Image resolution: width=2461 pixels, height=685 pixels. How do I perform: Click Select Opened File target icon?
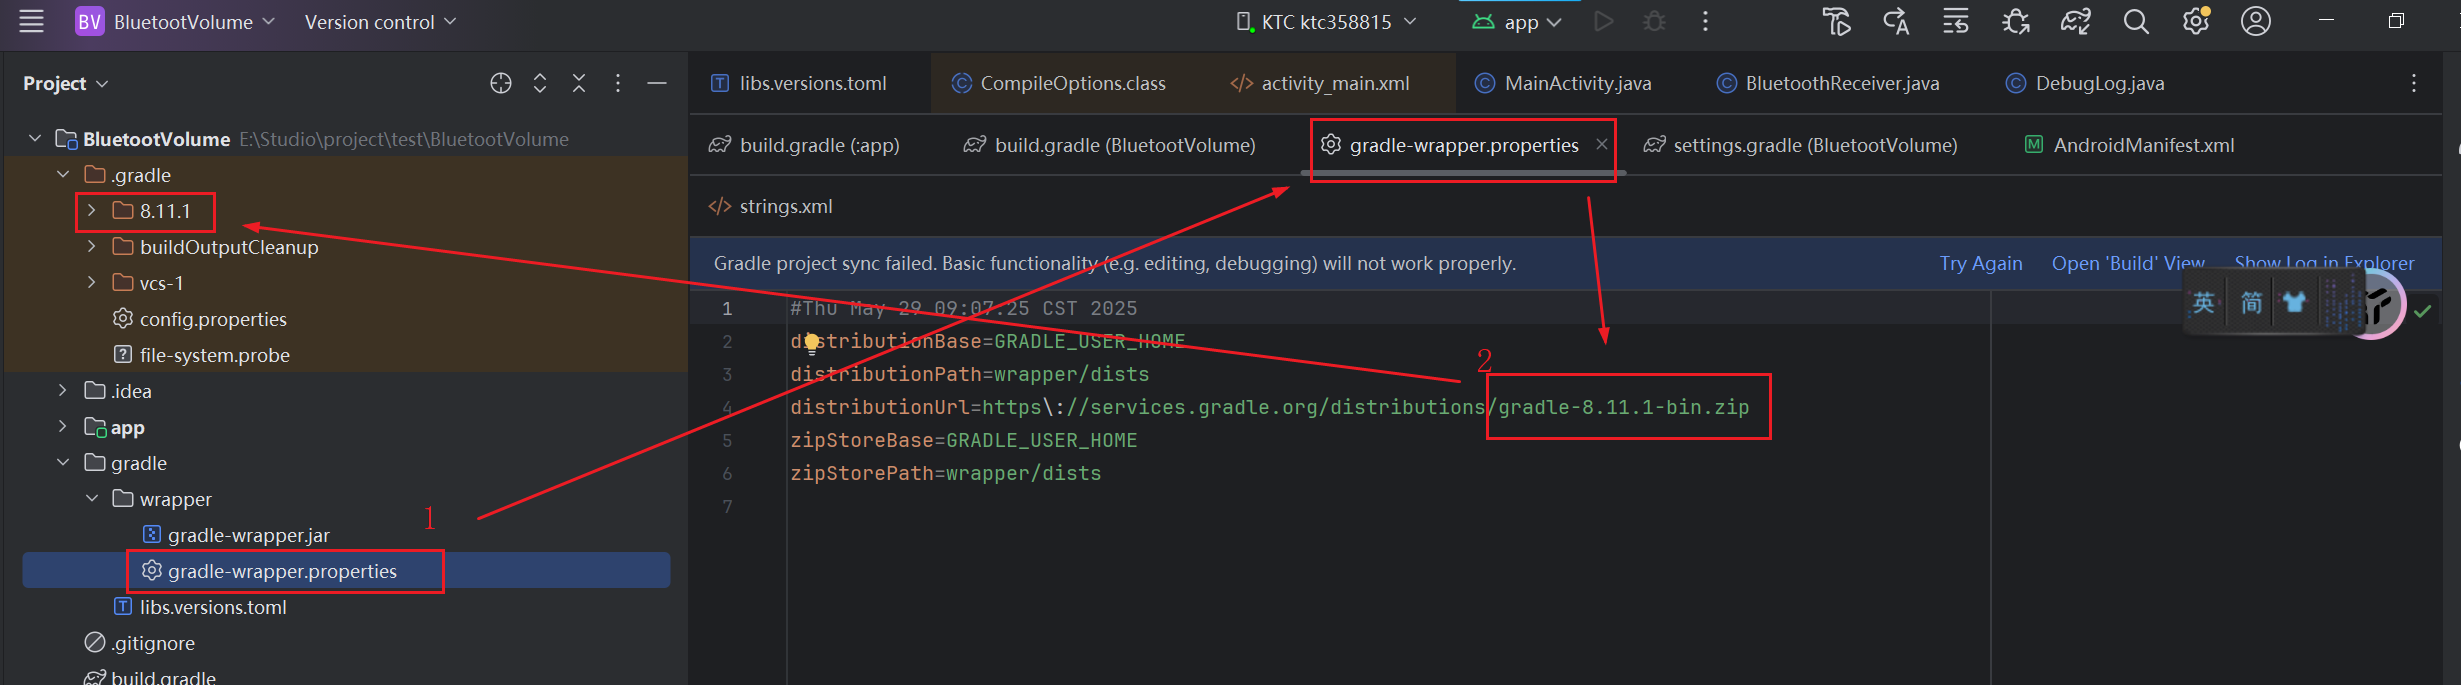501,84
